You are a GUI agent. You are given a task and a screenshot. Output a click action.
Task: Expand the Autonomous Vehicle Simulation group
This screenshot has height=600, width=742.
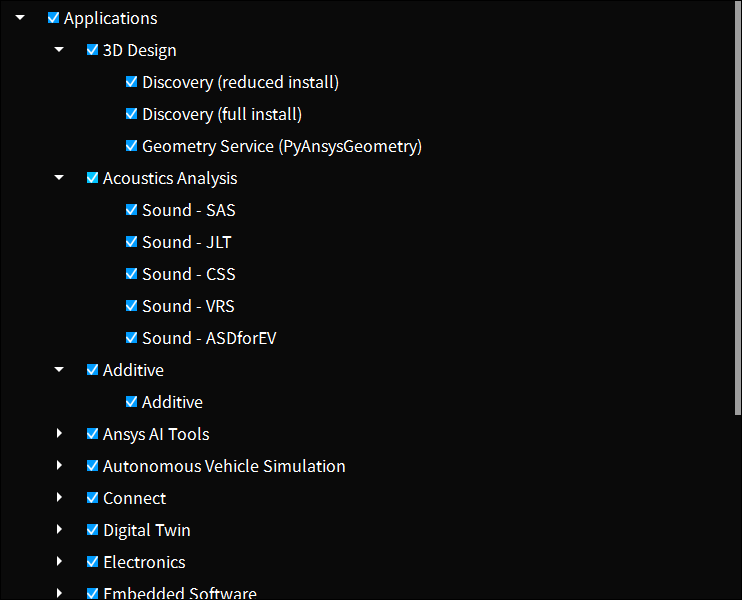tap(60, 466)
